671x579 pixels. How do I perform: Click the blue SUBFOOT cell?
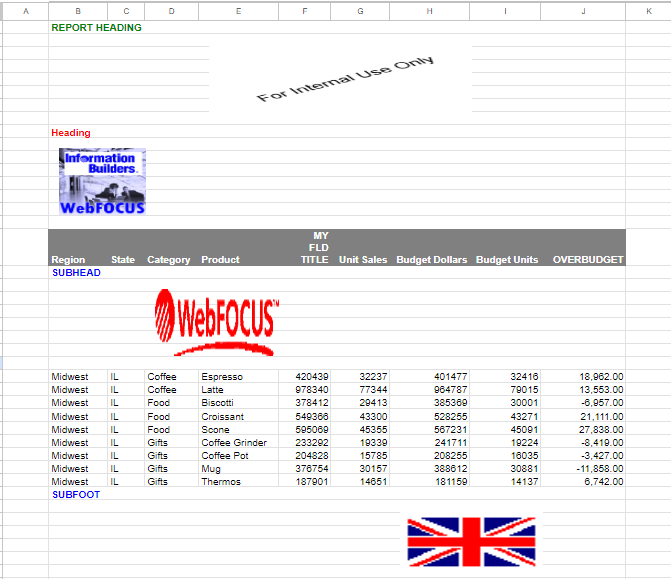tap(76, 495)
